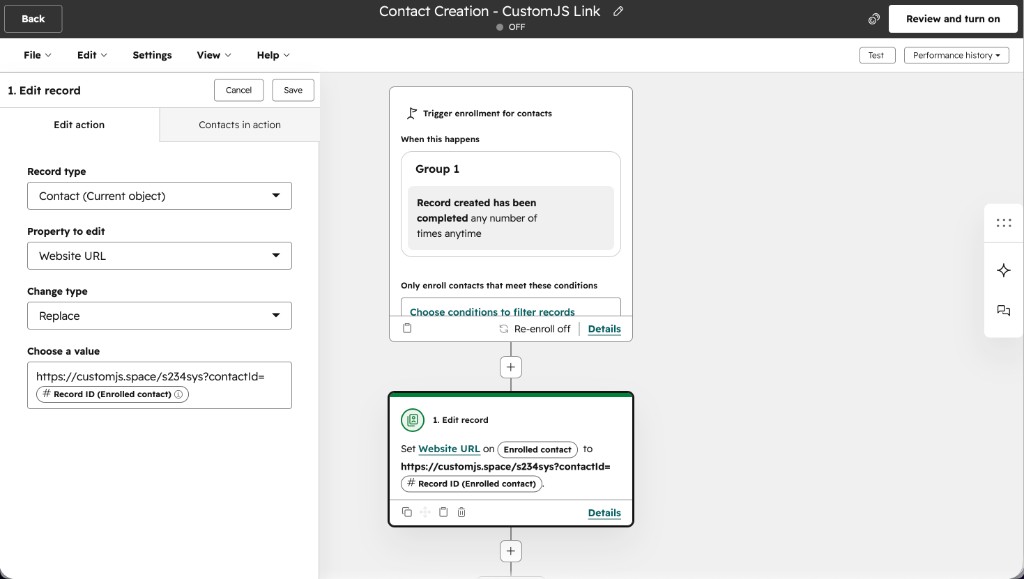
Task: Click the trigger enrollment flag icon
Action: (x=411, y=114)
